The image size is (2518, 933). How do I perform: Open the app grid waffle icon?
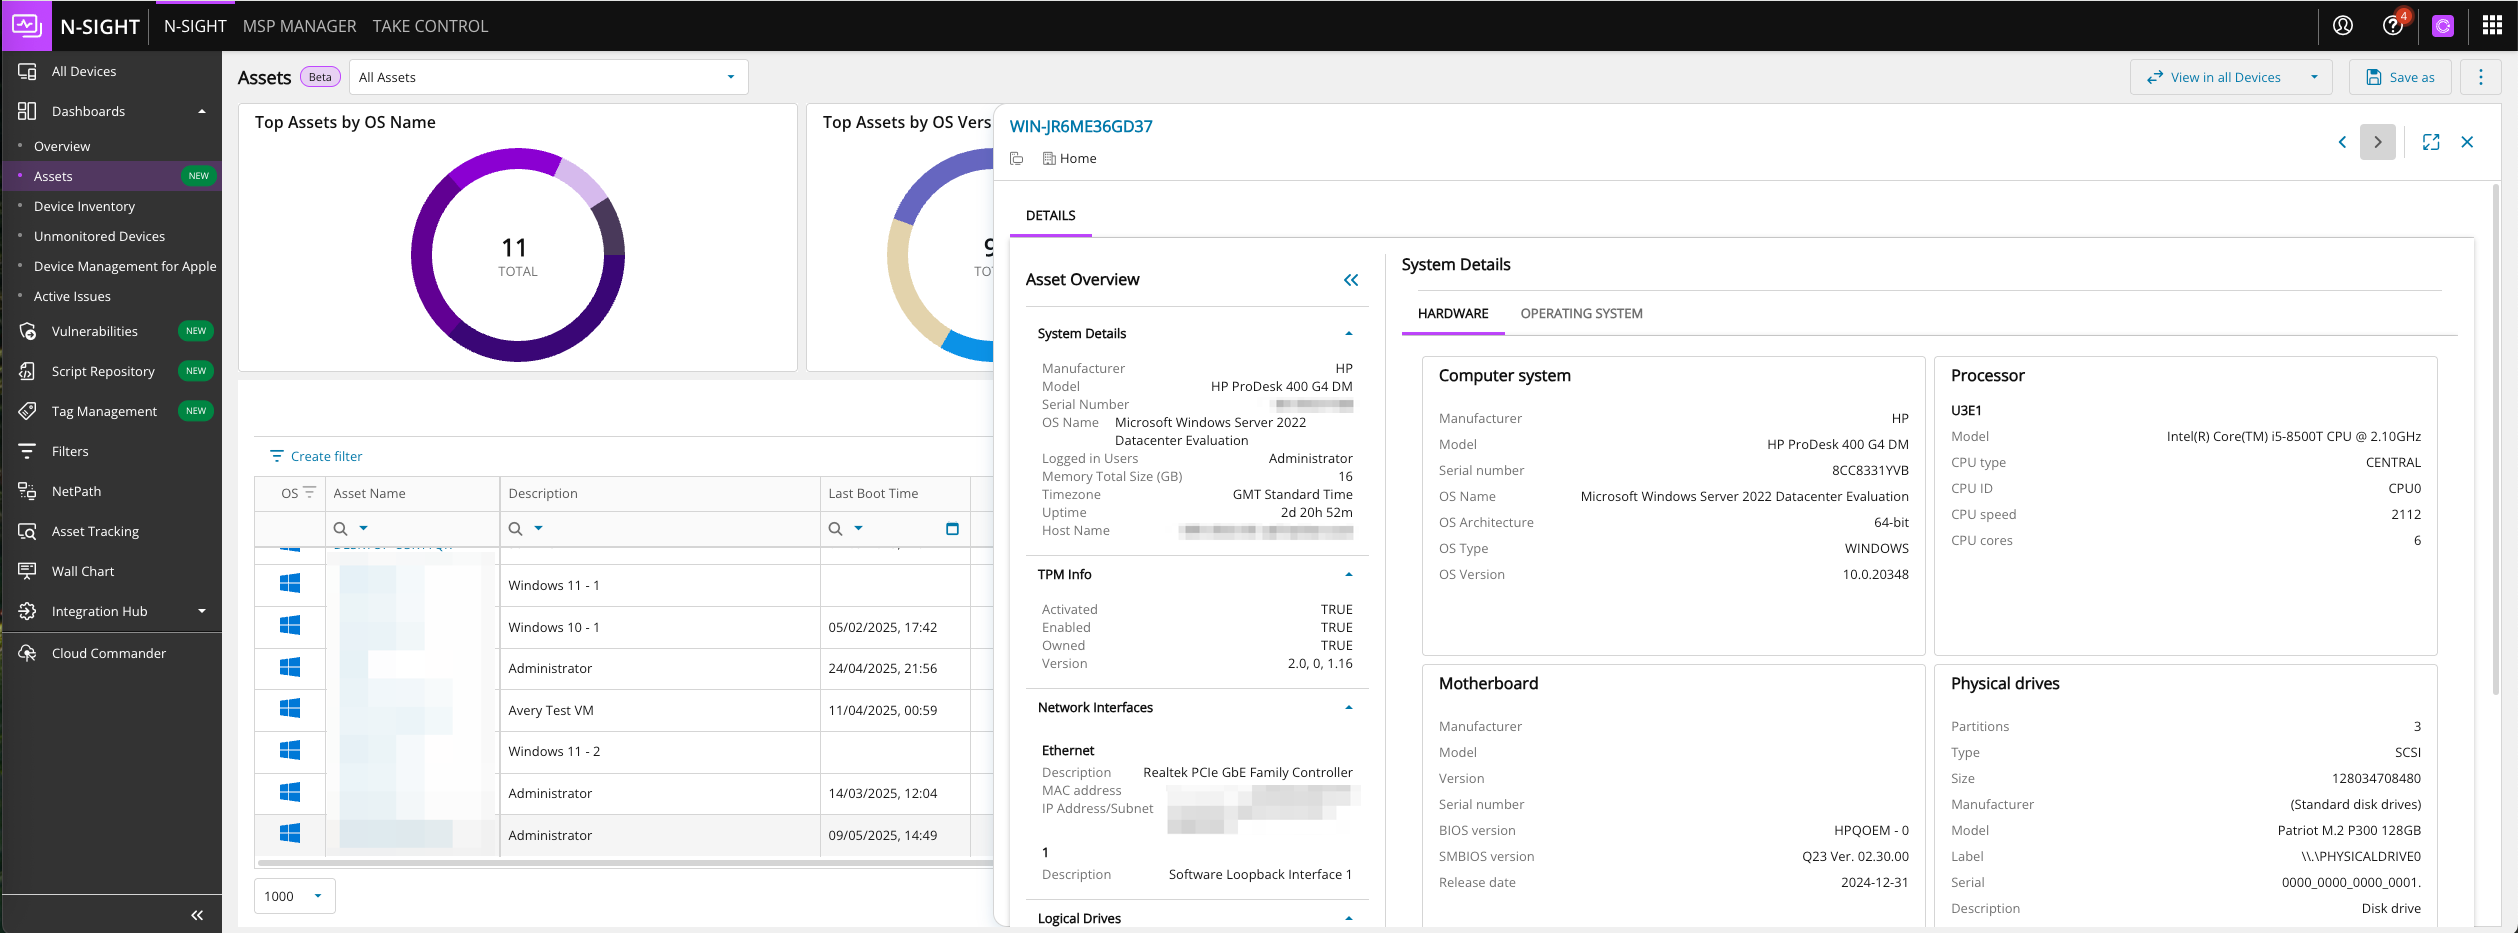pos(2491,25)
